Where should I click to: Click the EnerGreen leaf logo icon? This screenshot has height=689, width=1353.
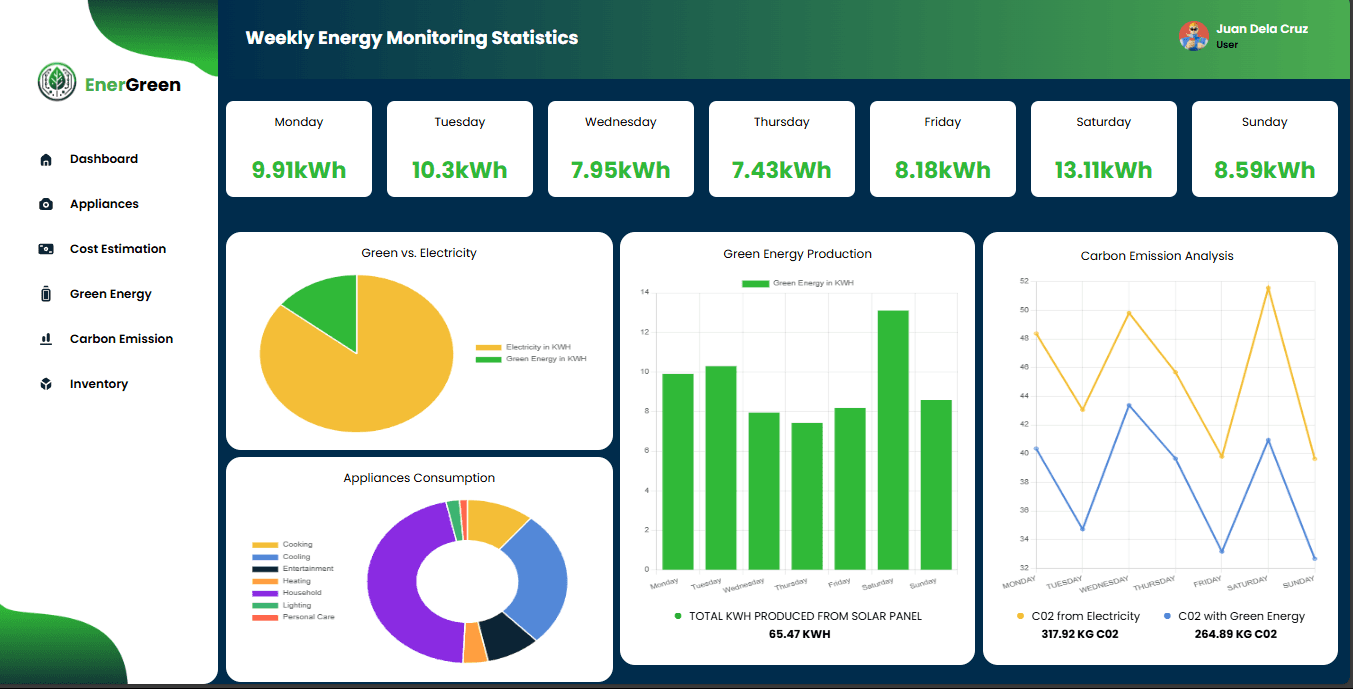(x=57, y=82)
